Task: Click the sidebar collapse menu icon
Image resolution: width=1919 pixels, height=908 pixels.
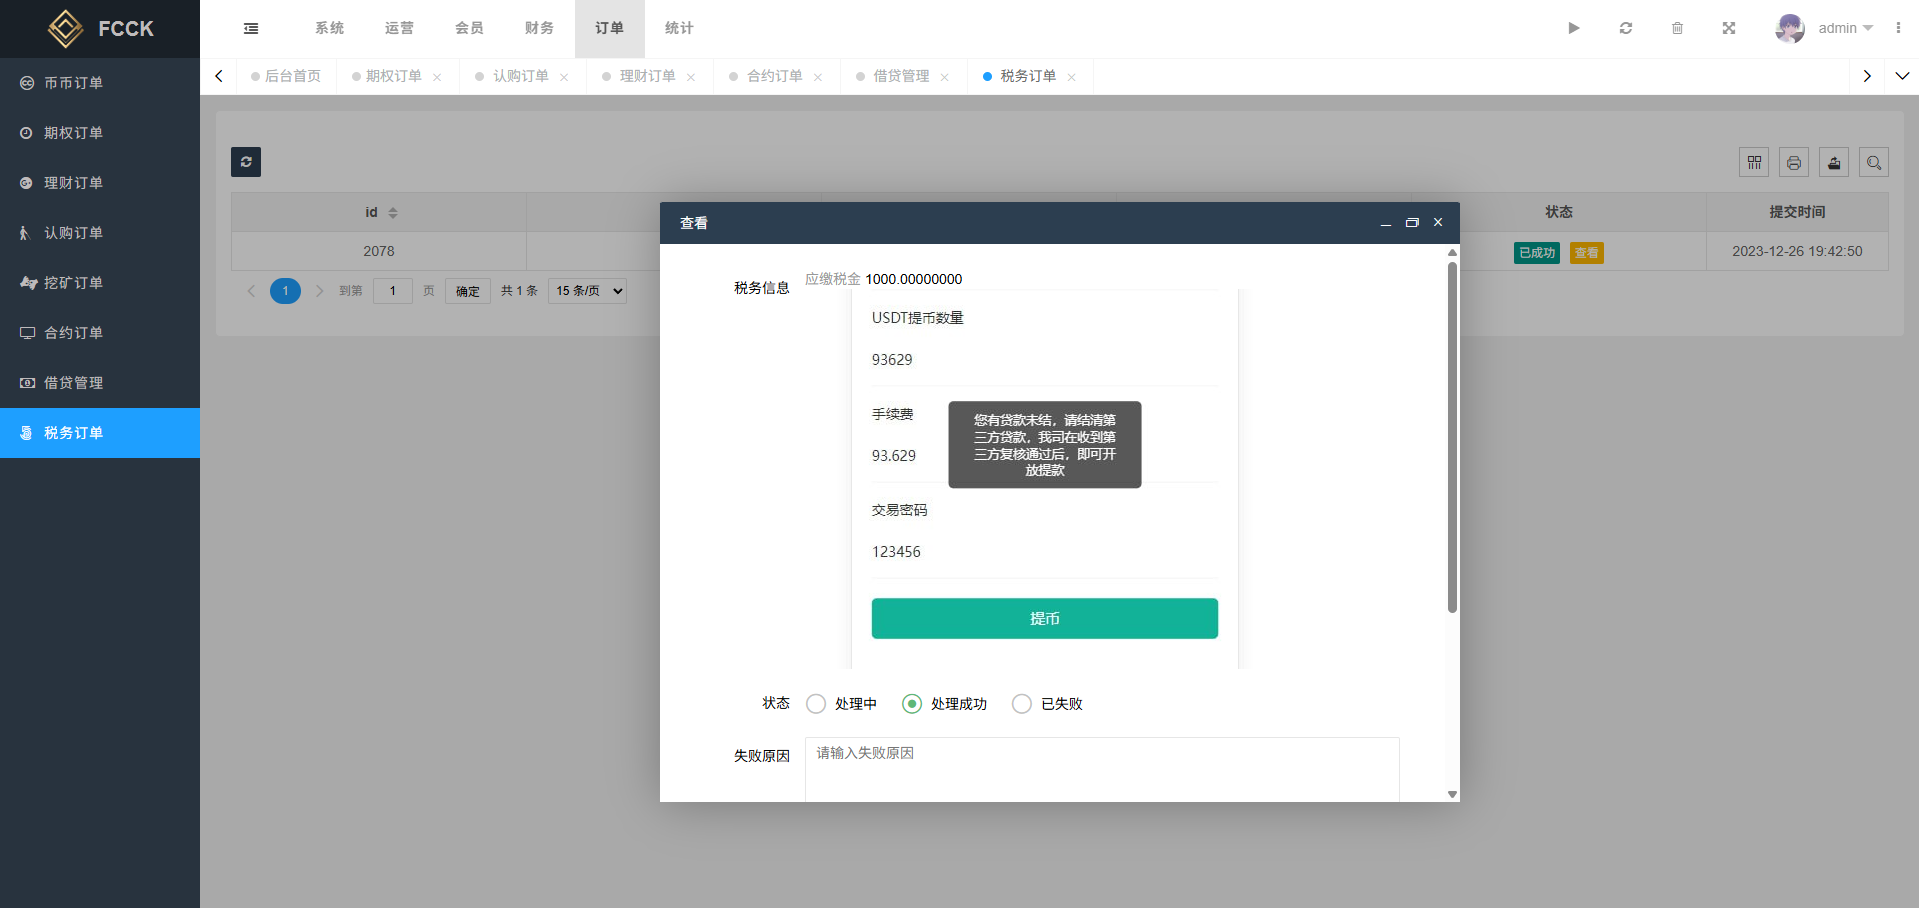Action: click(x=251, y=28)
